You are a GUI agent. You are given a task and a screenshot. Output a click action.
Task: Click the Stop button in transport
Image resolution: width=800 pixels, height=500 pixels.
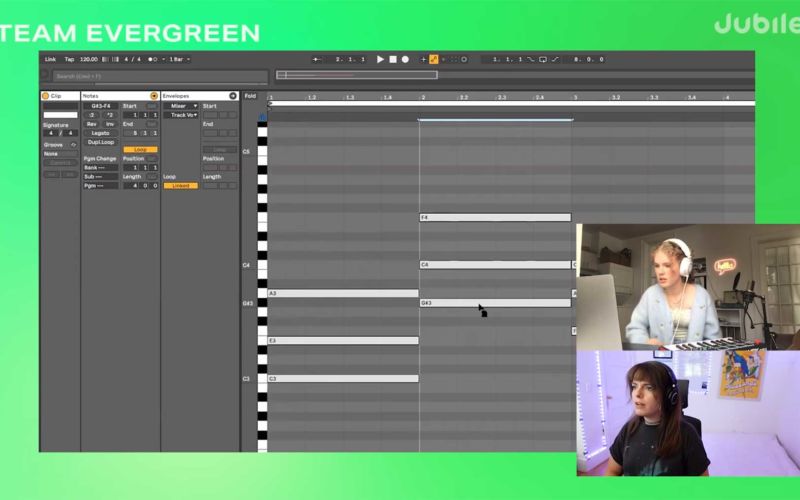click(392, 59)
